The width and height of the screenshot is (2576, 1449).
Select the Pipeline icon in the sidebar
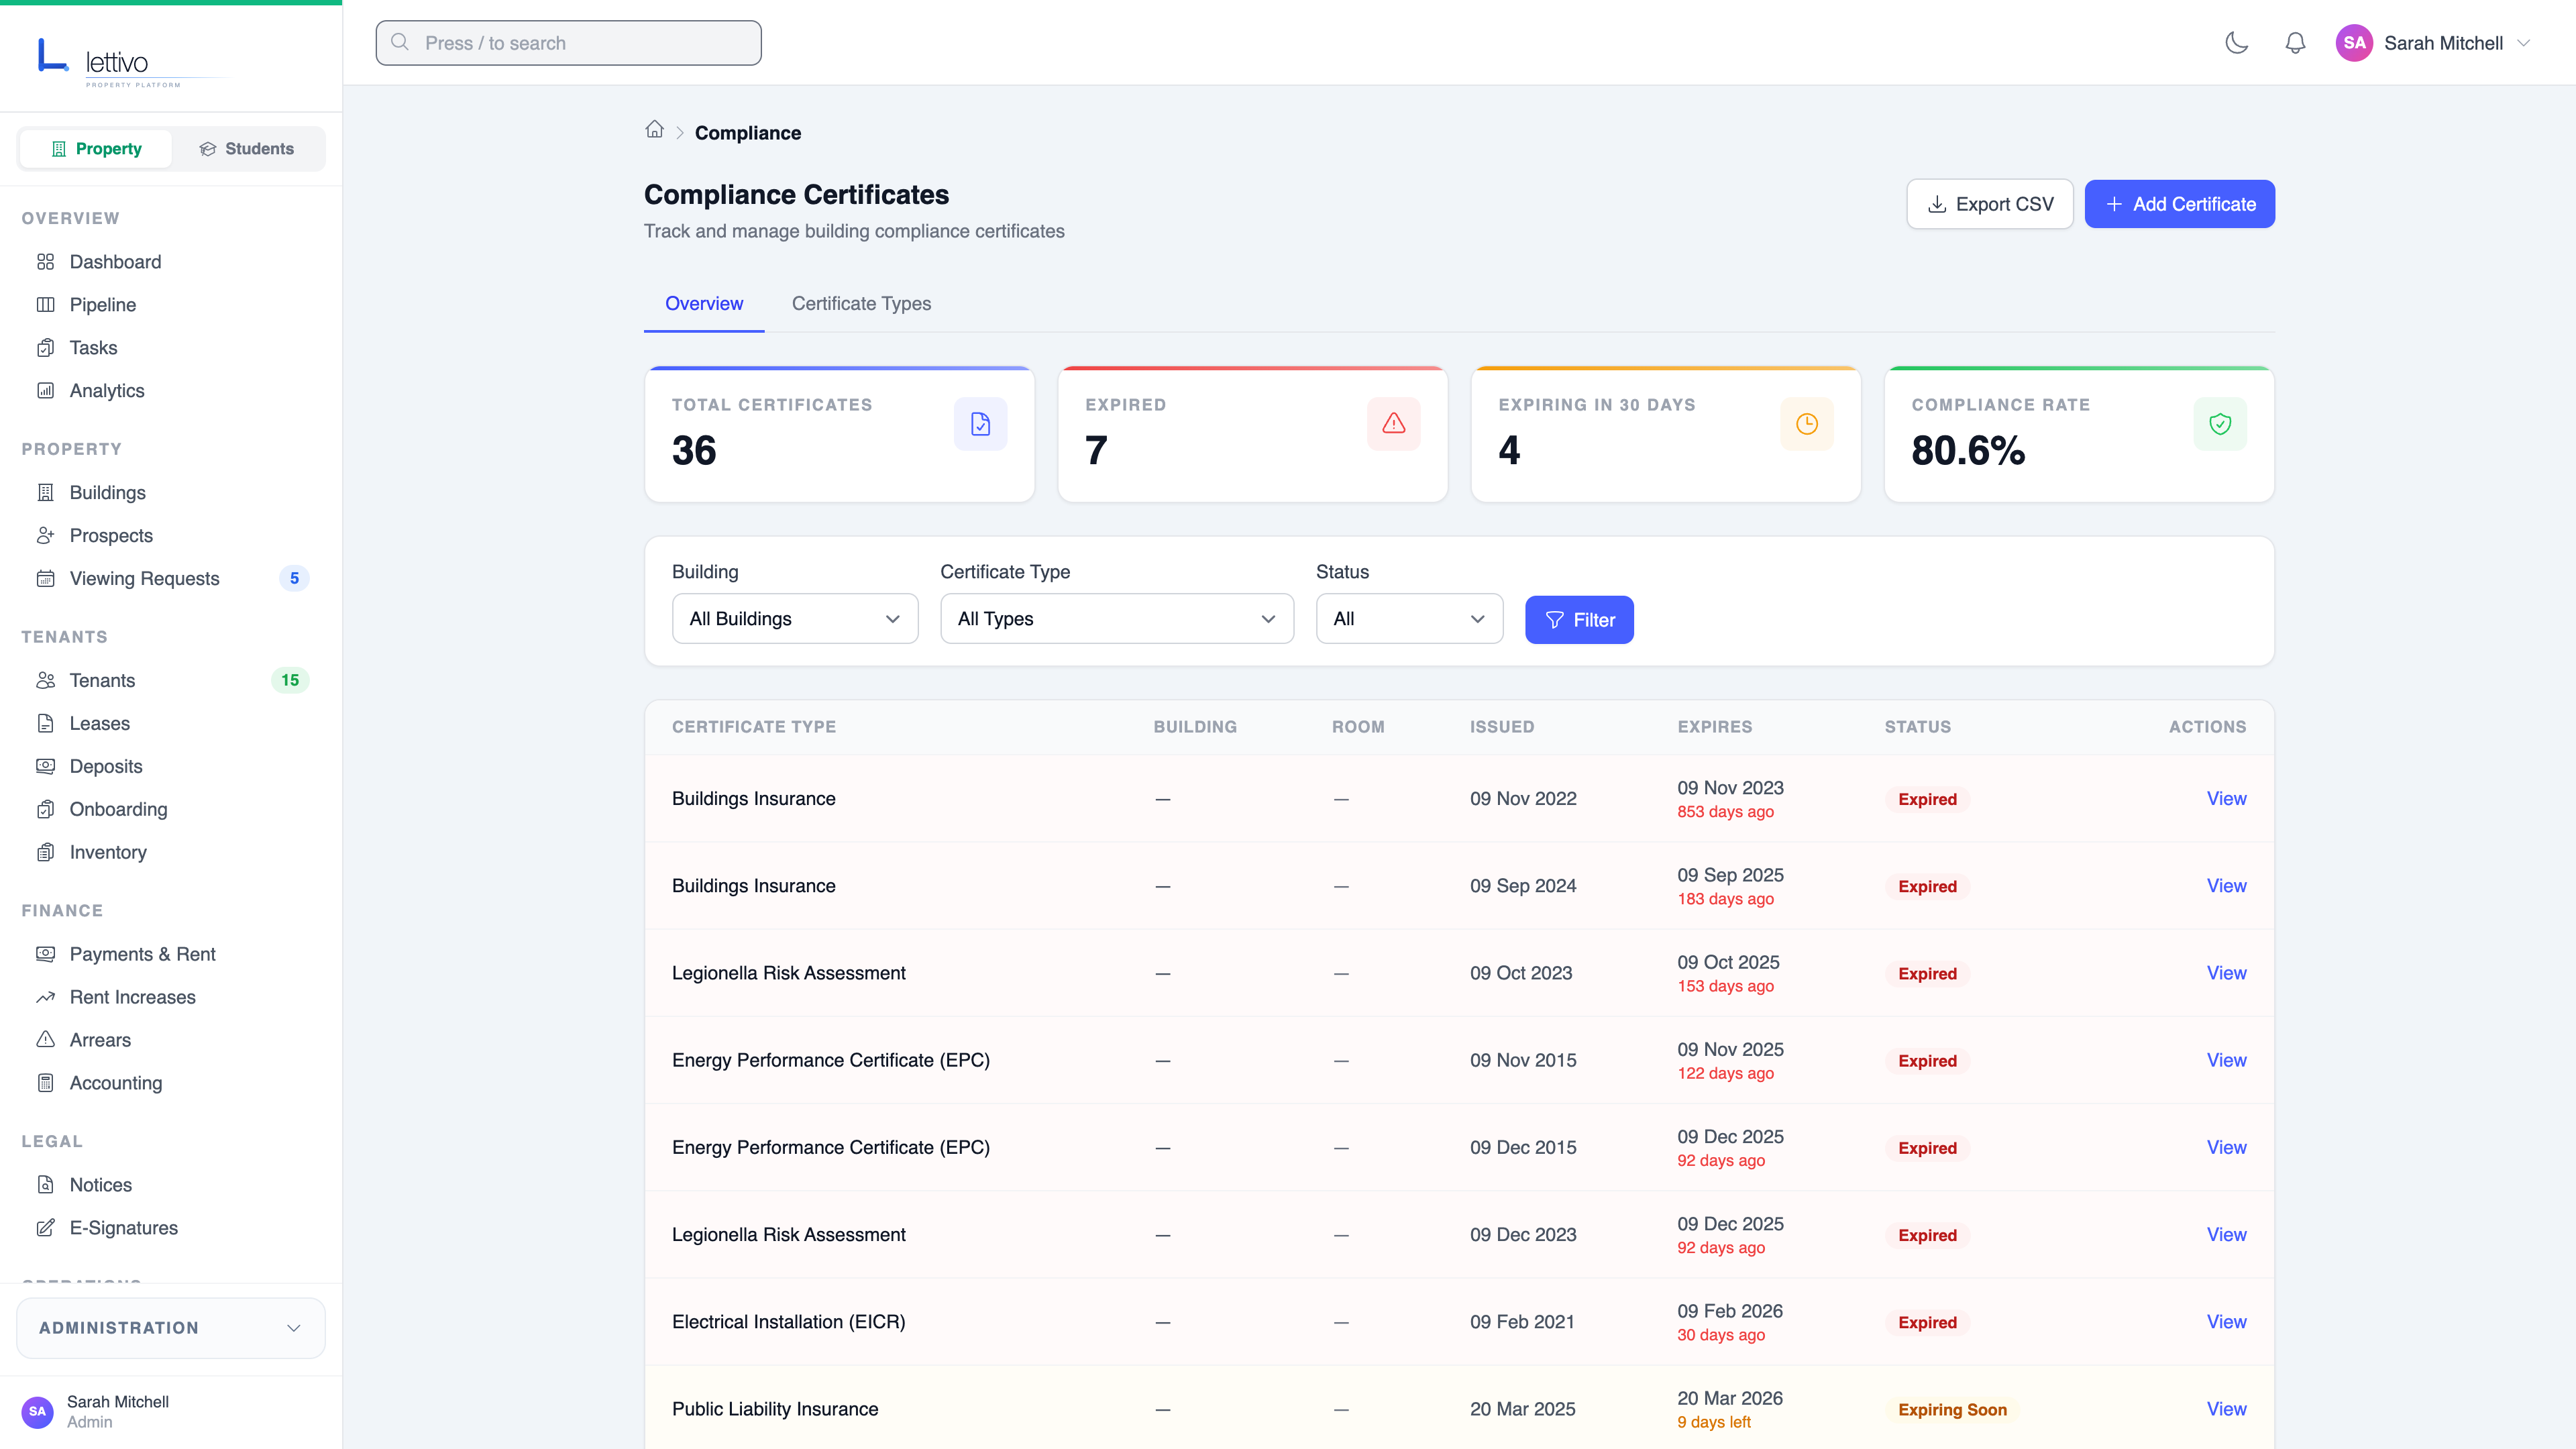pos(46,304)
